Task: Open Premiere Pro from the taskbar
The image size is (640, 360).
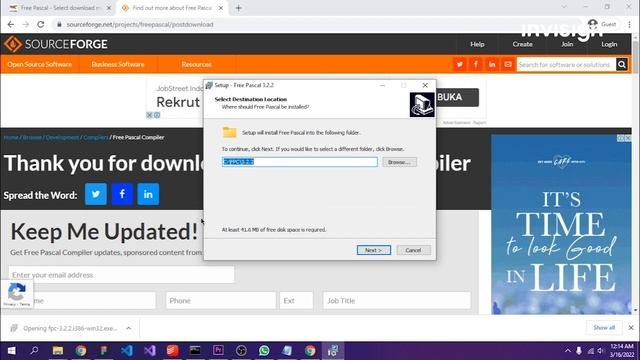Action: 218,351
